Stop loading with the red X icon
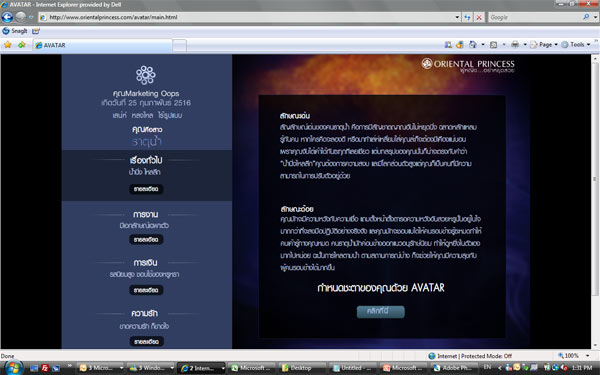 [x=479, y=17]
